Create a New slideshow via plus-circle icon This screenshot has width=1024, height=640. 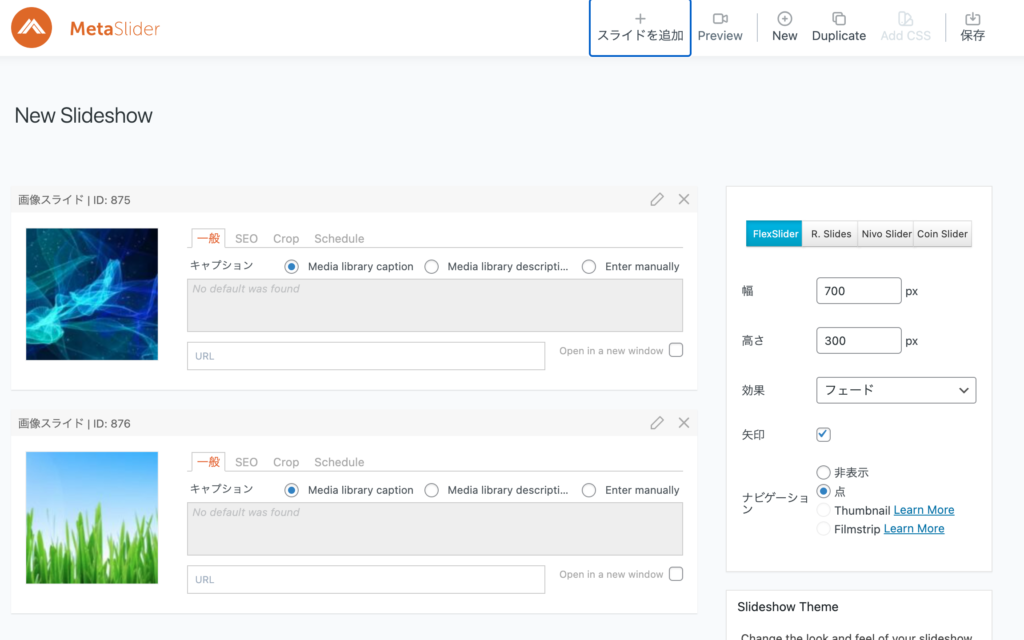(784, 19)
